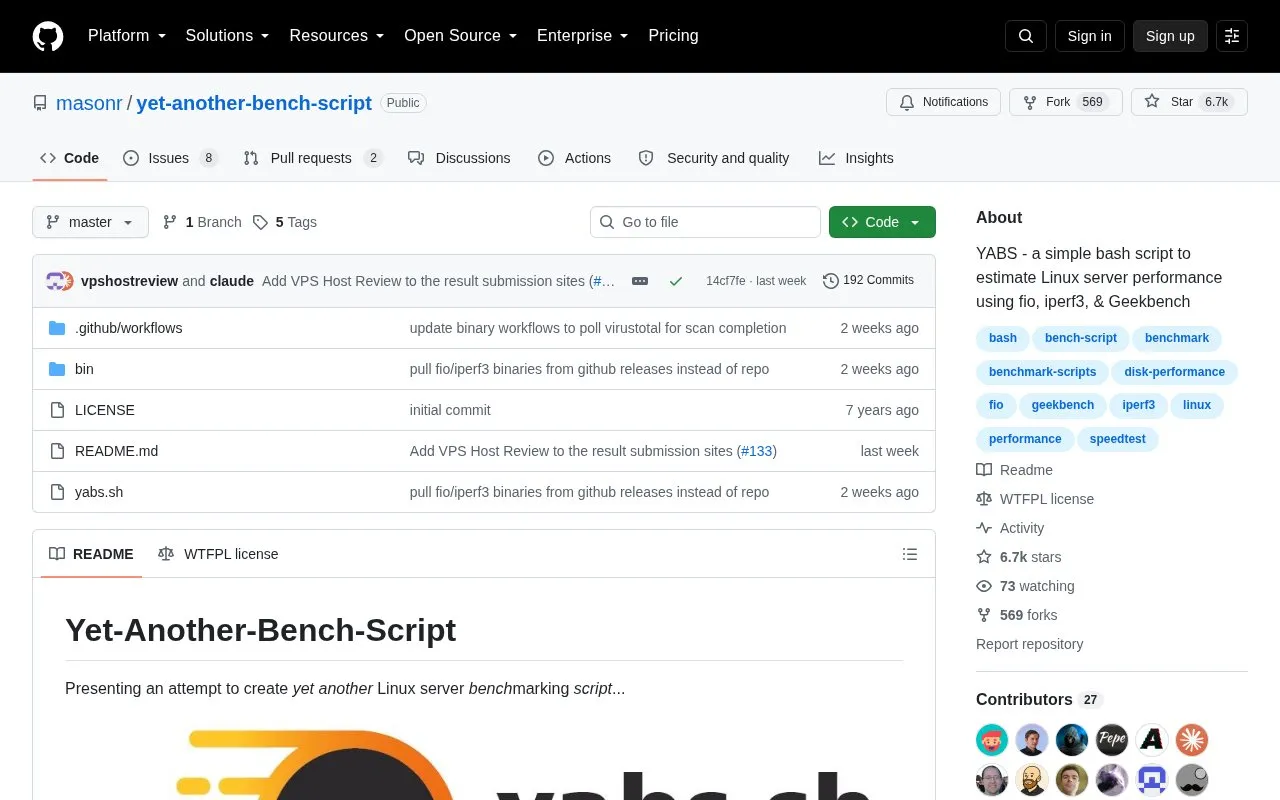Switch to the Actions tab
Screen dimensions: 1280x800
[574, 158]
